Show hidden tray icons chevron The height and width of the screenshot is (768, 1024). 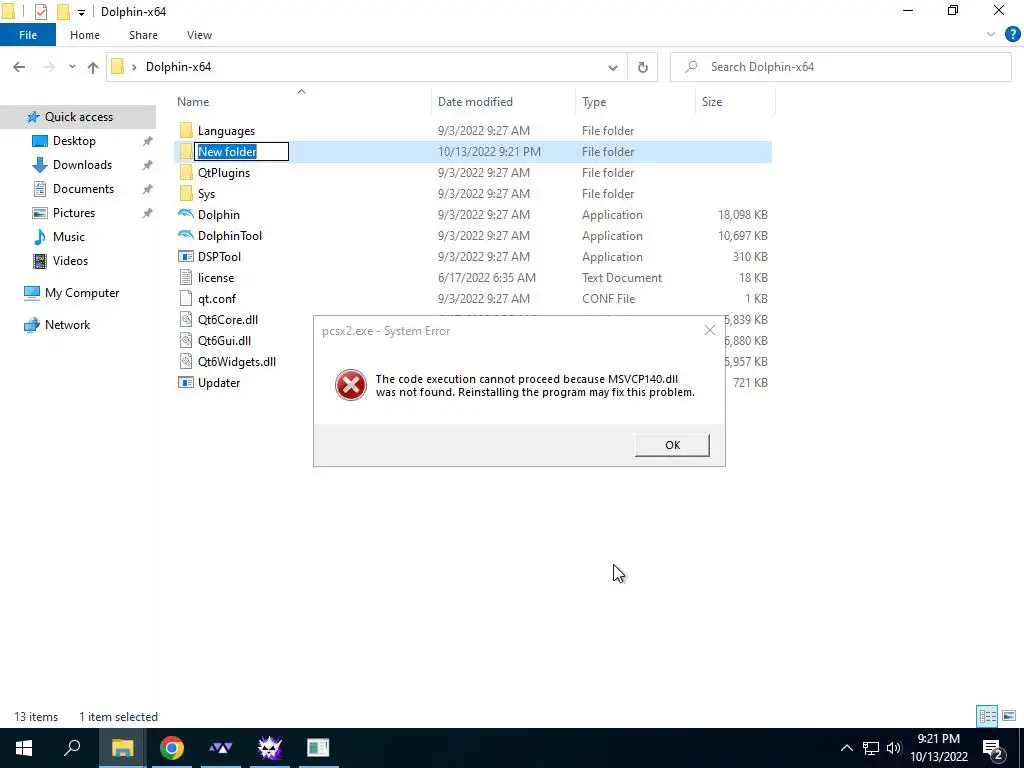[x=846, y=748]
